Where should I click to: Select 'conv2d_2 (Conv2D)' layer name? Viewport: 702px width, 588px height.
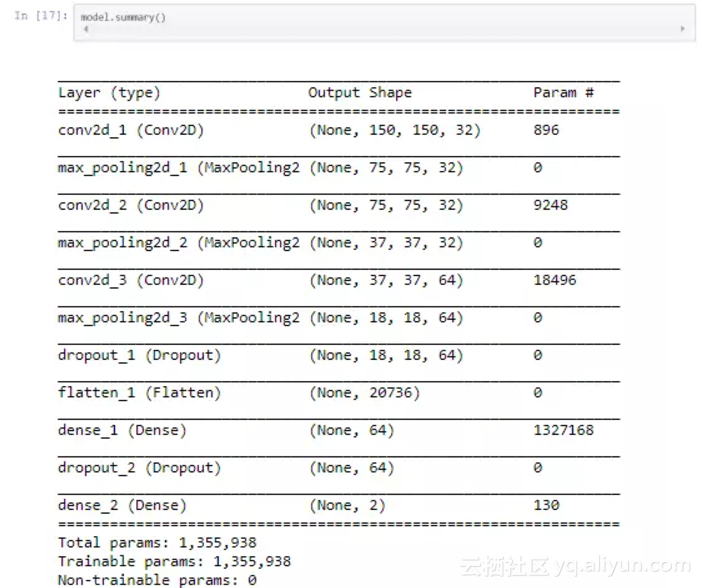[x=131, y=206]
